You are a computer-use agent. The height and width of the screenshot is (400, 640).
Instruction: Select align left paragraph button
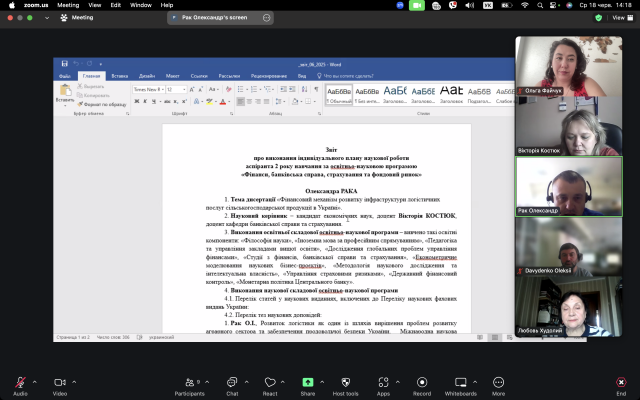[x=240, y=102]
